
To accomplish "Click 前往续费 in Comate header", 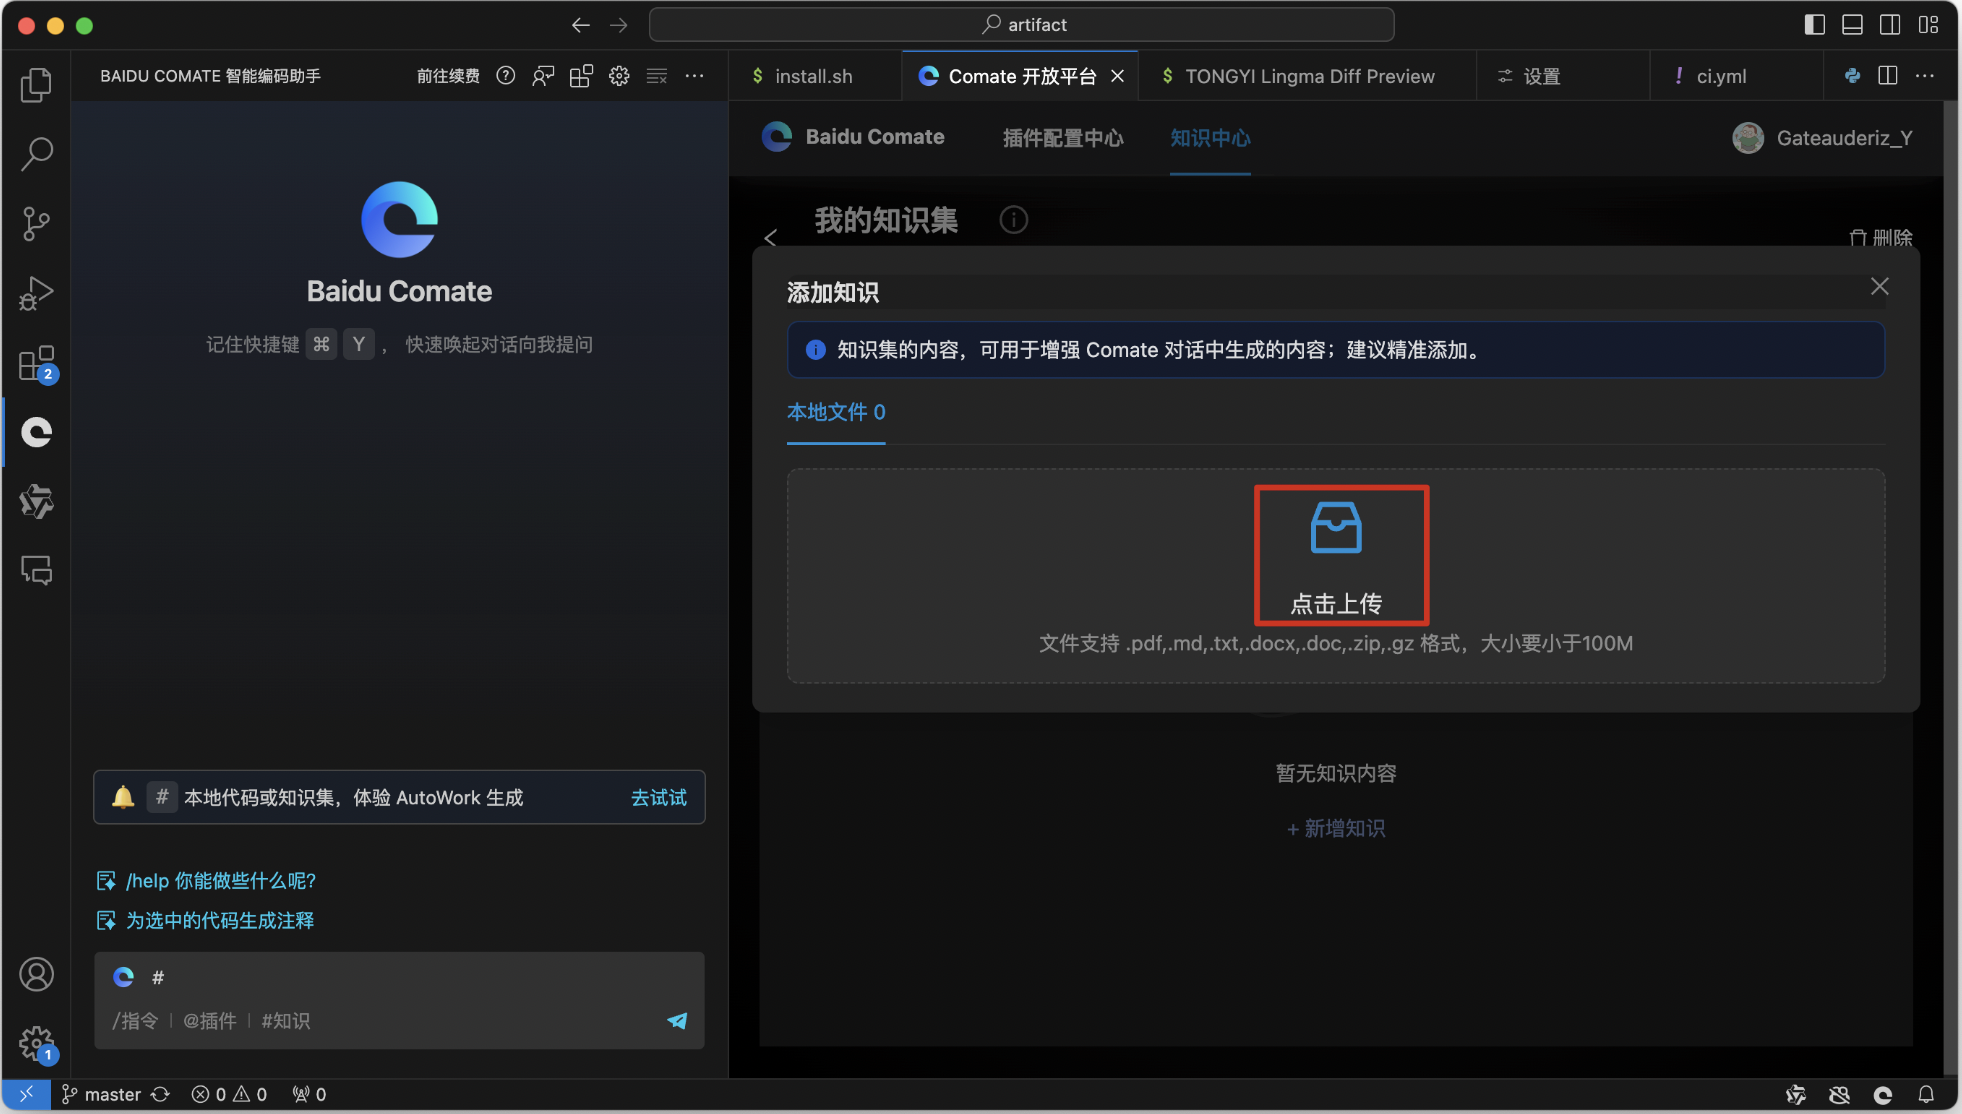I will (x=448, y=76).
